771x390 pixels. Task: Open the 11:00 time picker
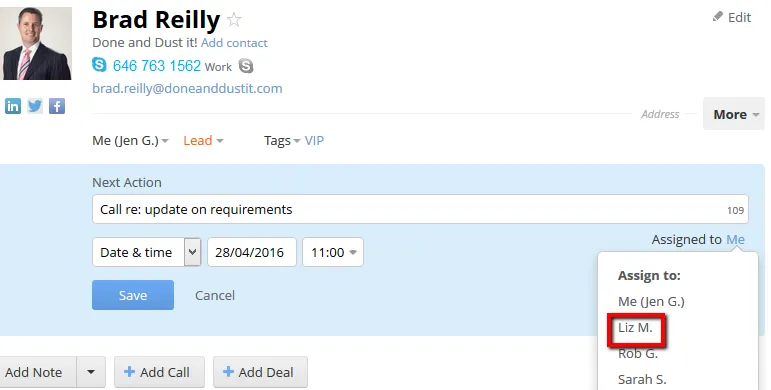coord(333,252)
